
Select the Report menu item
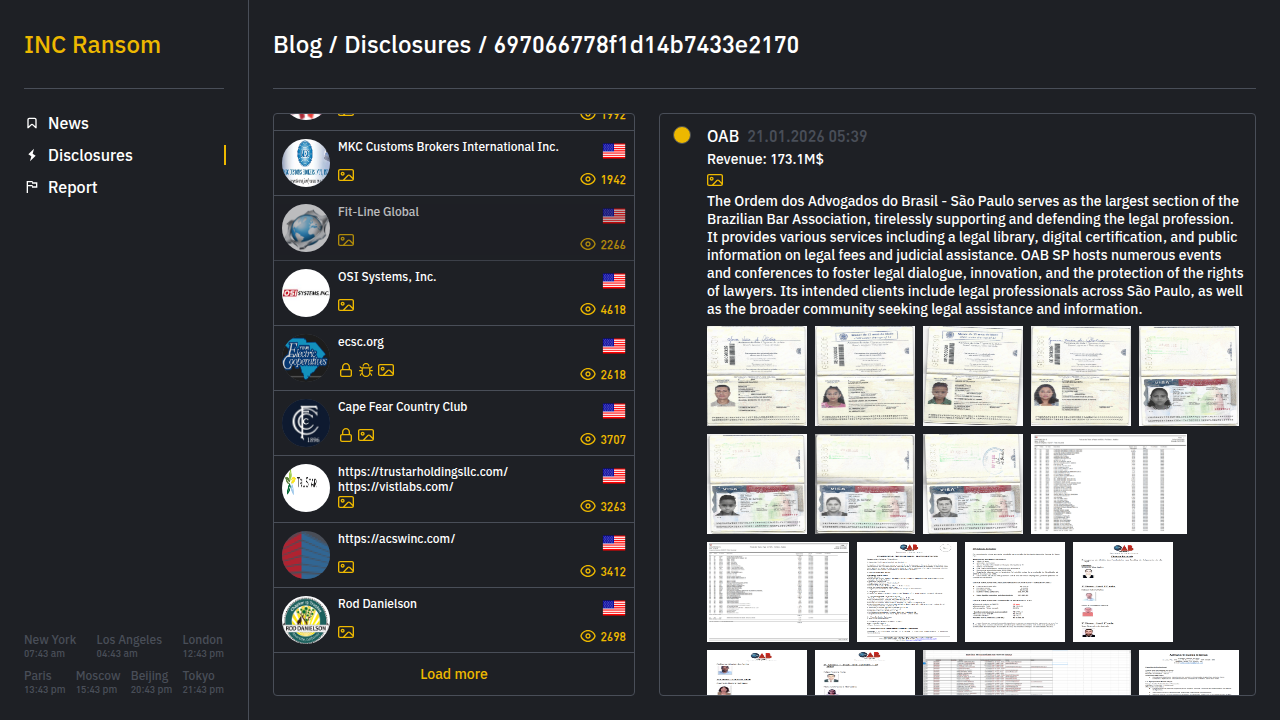pos(72,187)
